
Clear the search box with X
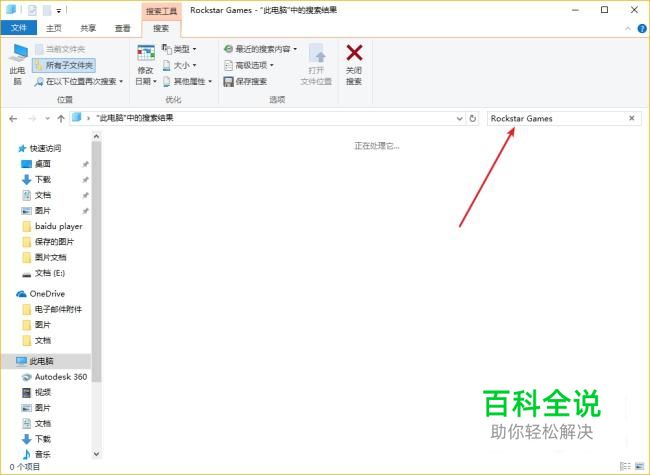coord(632,118)
